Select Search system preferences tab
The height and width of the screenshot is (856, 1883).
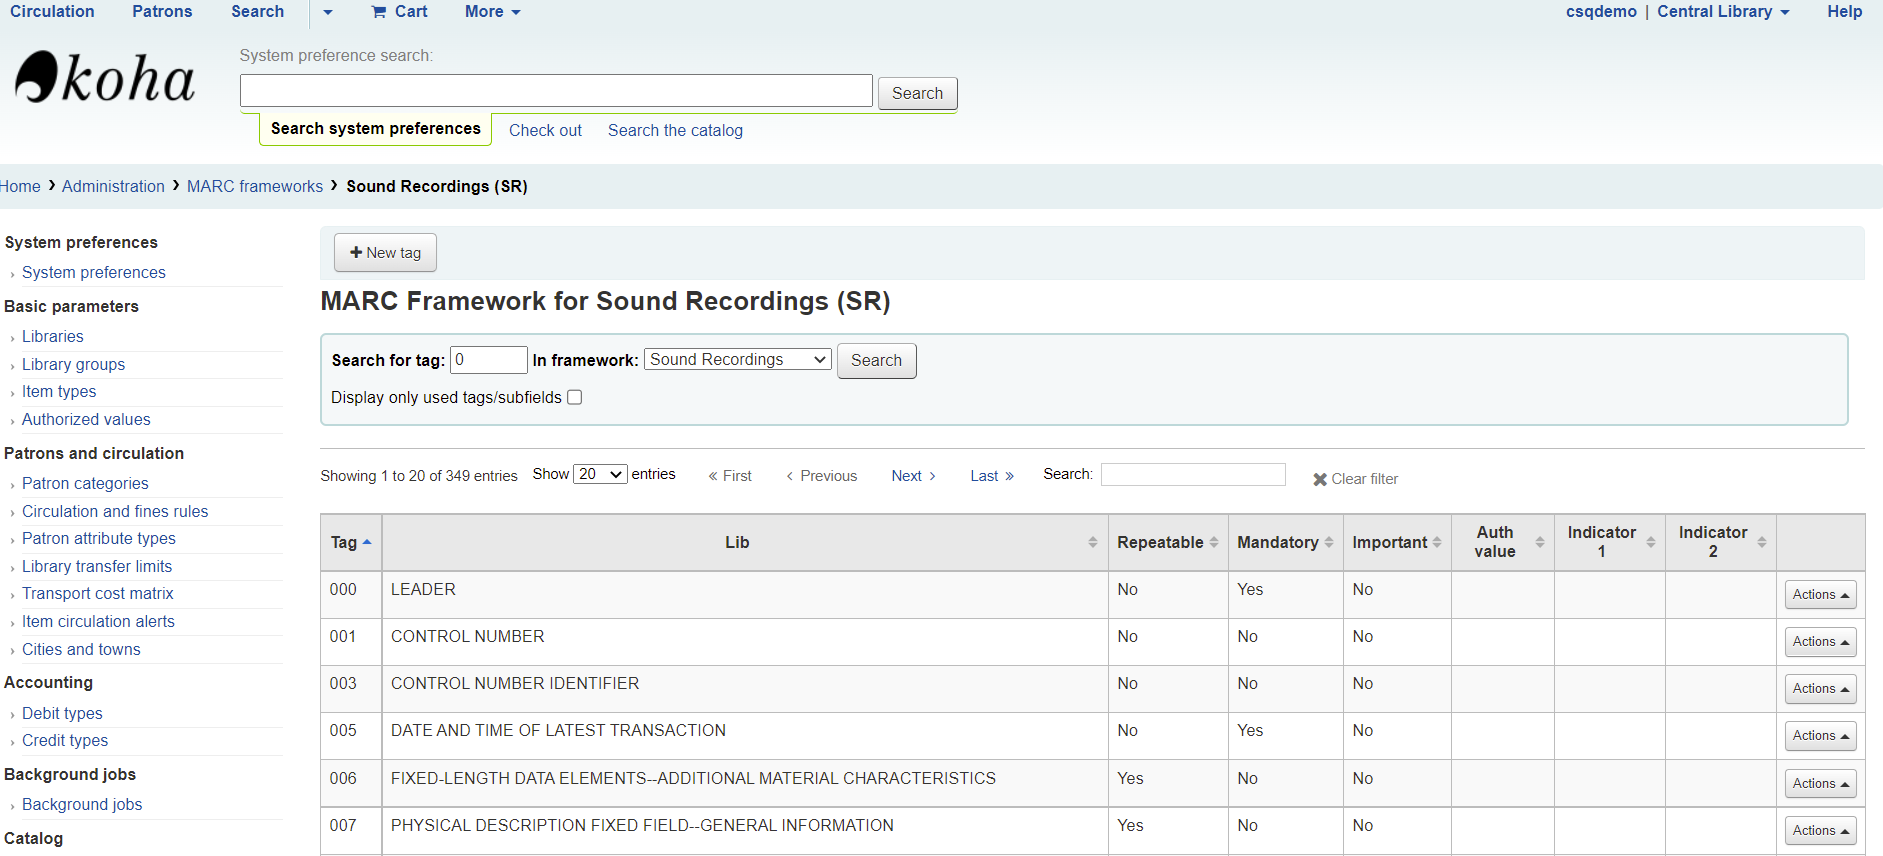point(375,129)
